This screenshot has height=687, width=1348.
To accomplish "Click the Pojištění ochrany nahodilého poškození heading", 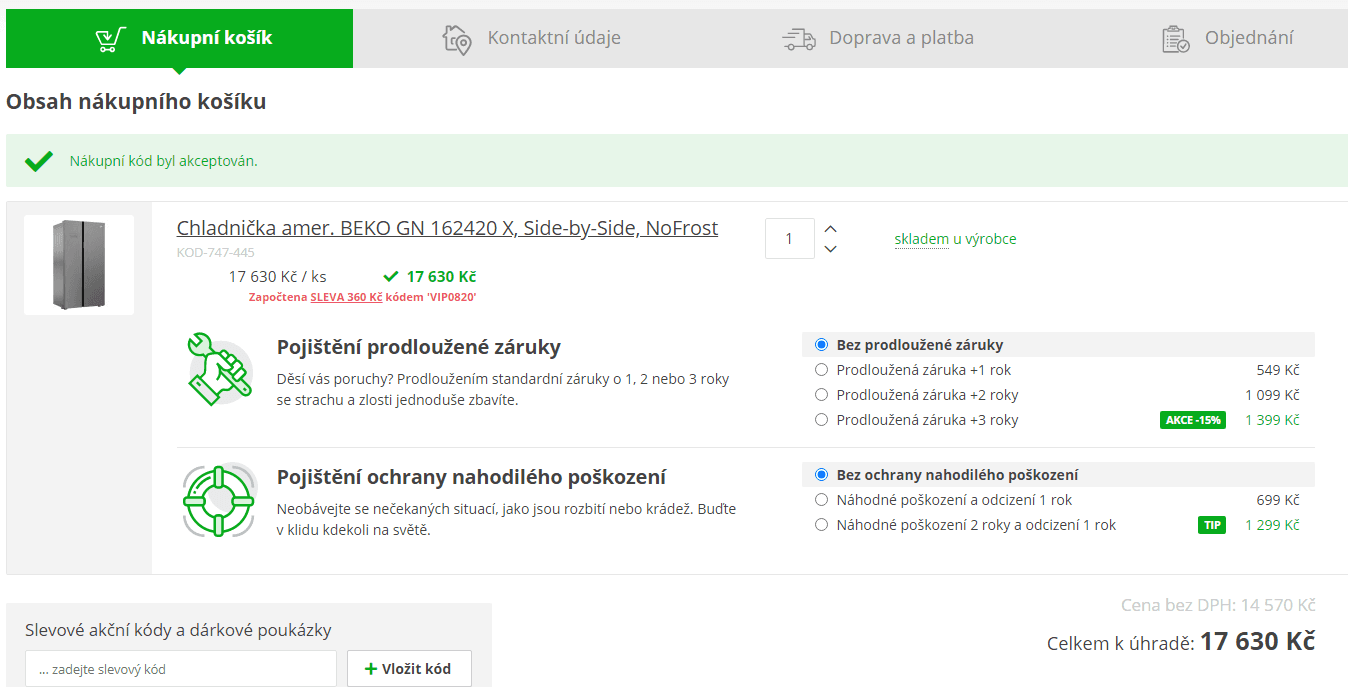I will coord(471,477).
